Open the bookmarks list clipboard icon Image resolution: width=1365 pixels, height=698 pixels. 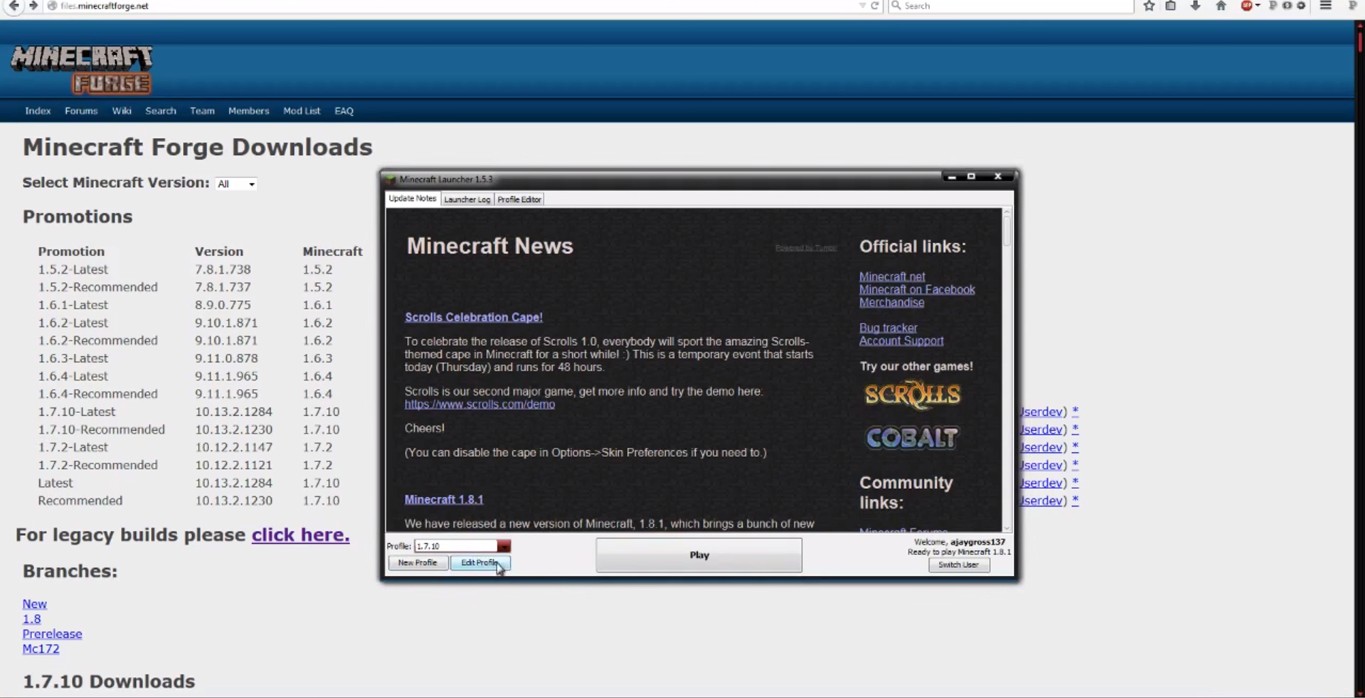click(1171, 6)
